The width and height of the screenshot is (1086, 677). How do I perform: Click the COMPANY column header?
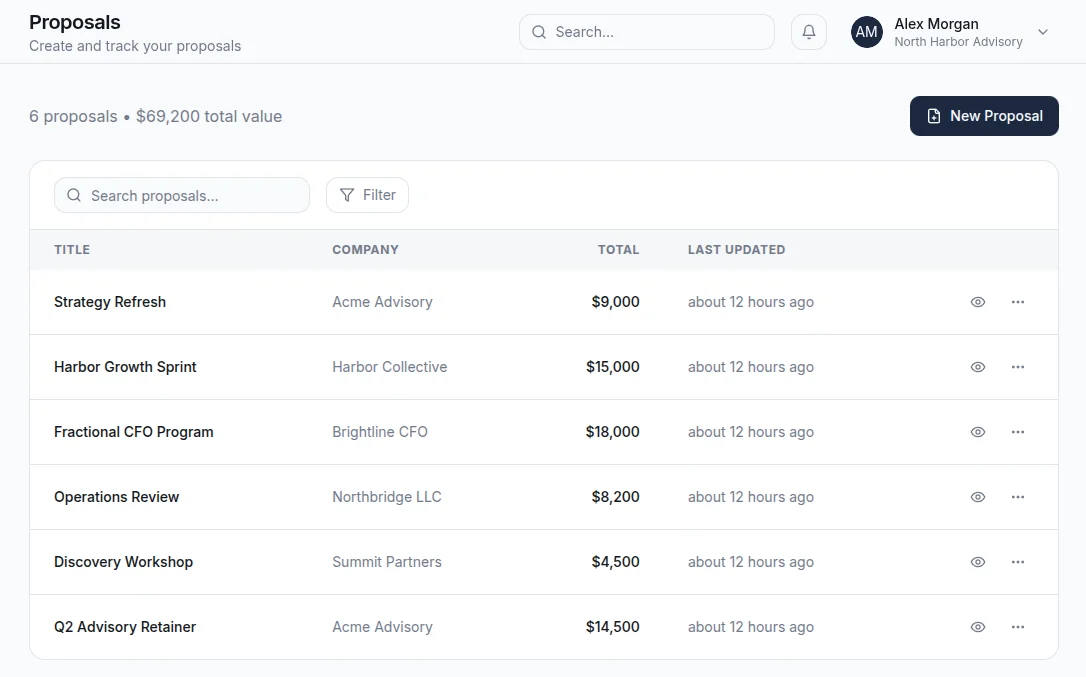[365, 249]
